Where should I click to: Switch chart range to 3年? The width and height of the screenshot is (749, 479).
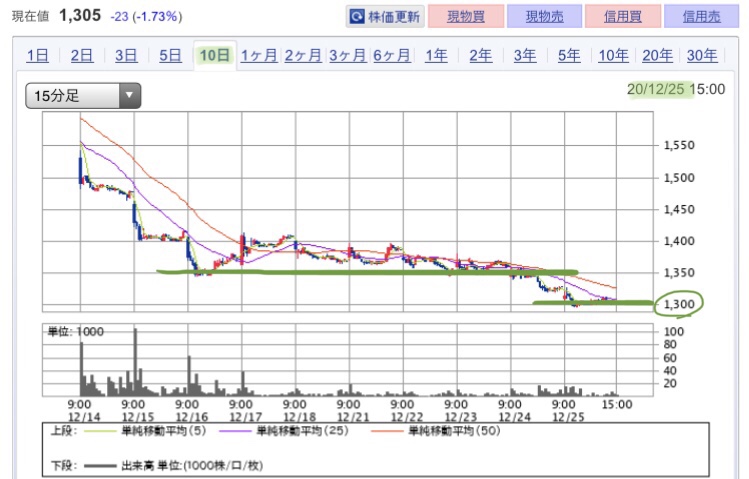click(525, 55)
